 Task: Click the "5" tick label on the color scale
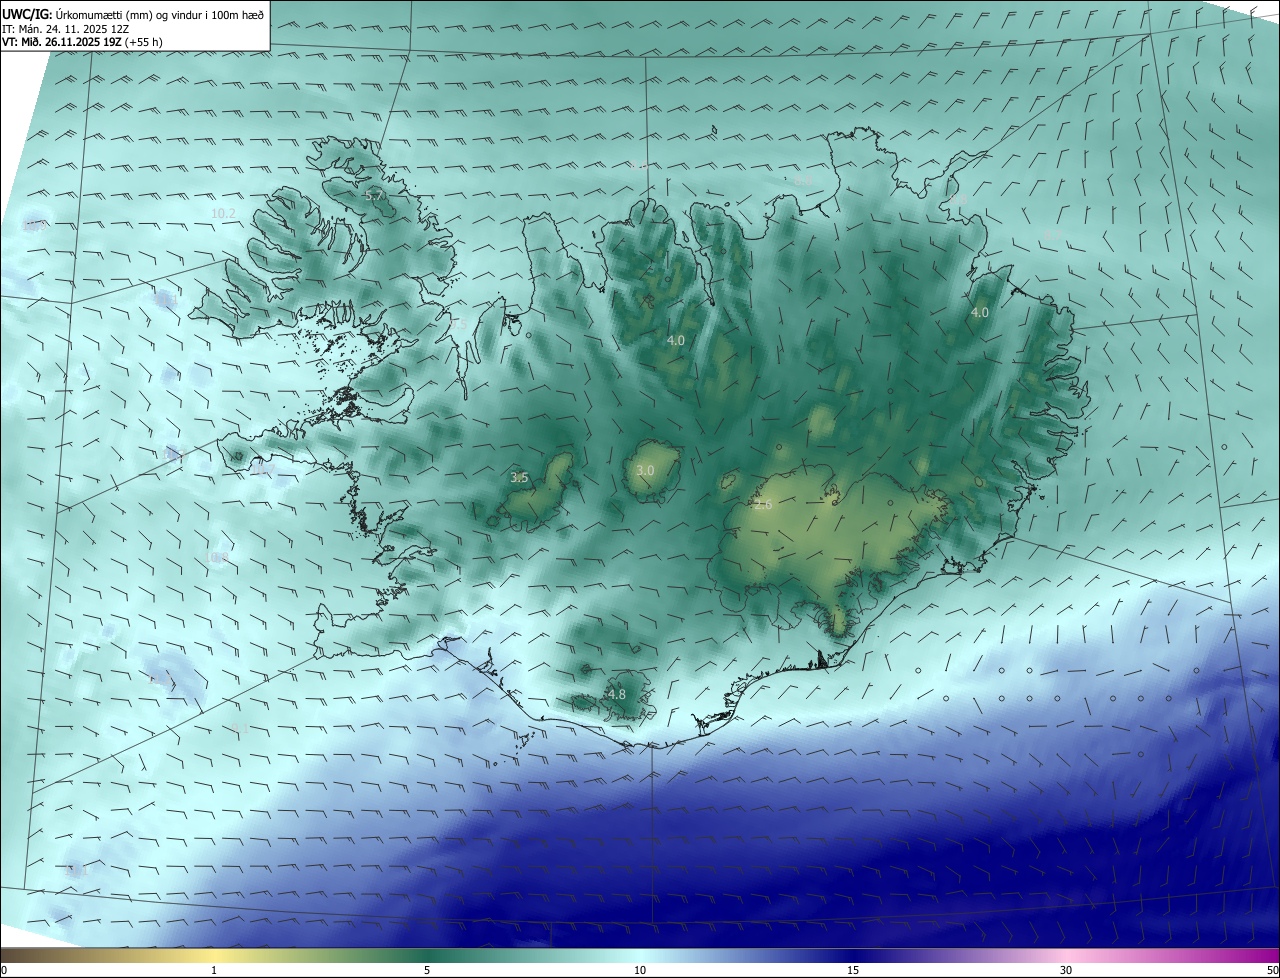point(427,970)
